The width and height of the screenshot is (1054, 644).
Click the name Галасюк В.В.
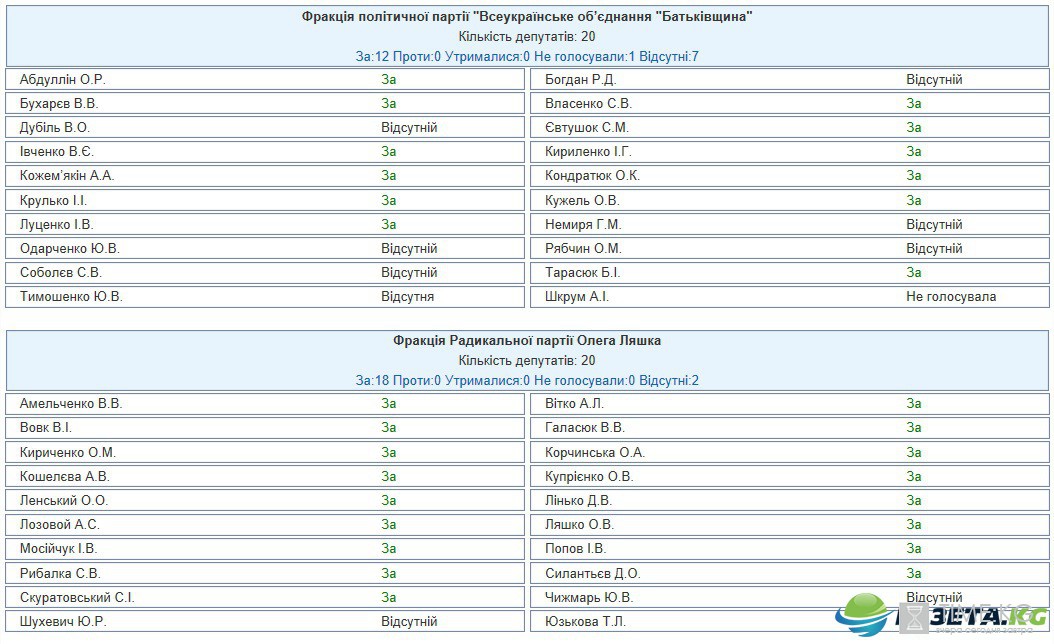(585, 428)
